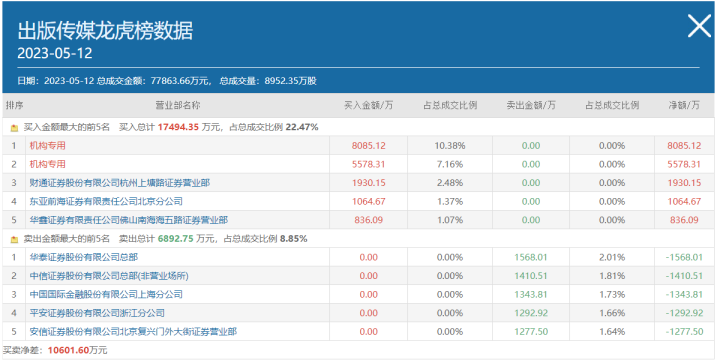Open 安信证券股份有限公司北京复兴门外大街证券营业部 link
Image resolution: width=718 pixels, height=363 pixels.
pos(133,331)
